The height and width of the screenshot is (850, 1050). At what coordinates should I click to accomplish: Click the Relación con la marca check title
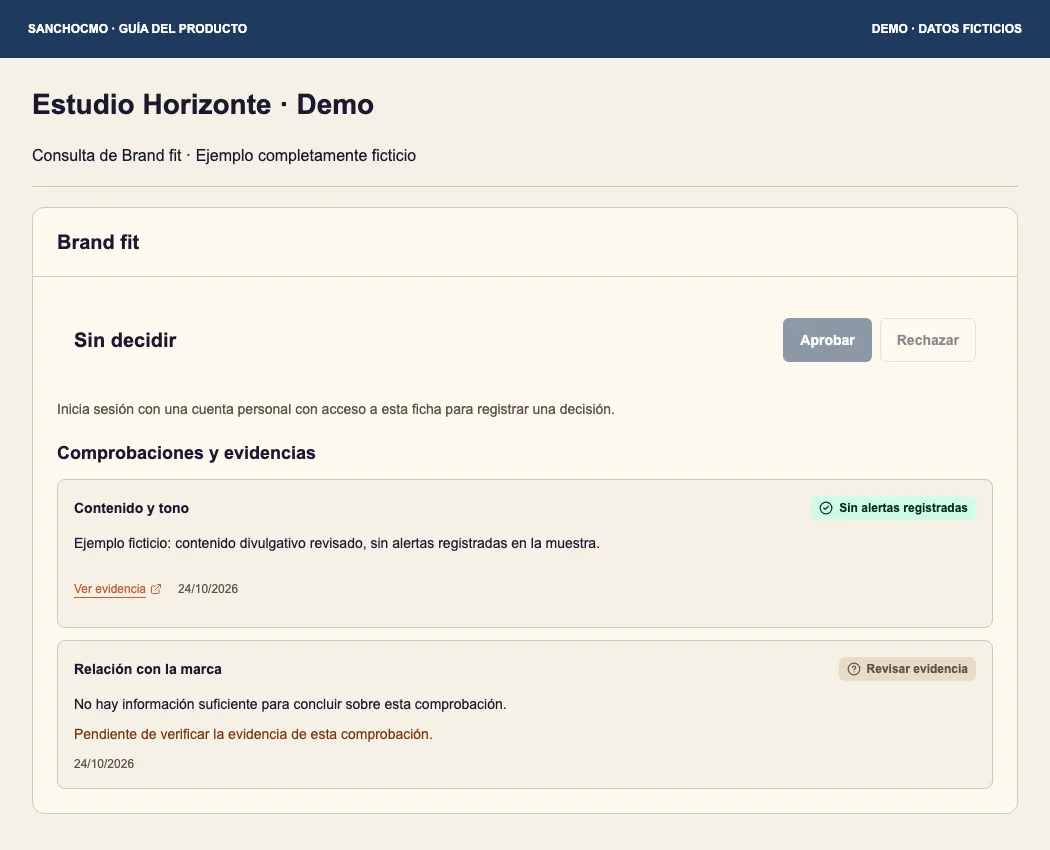[147, 669]
